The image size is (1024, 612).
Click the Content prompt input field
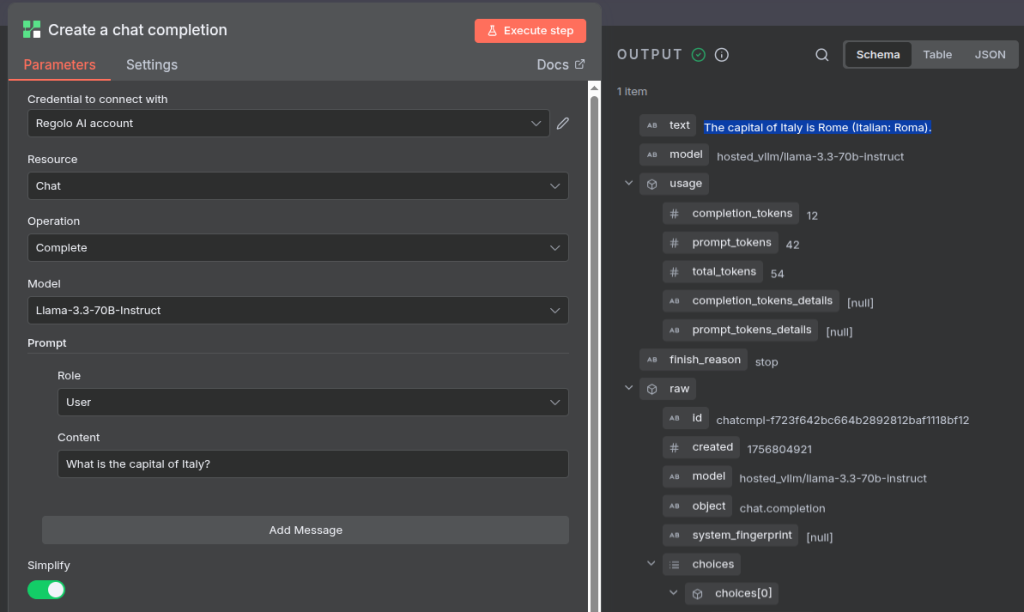pos(312,464)
